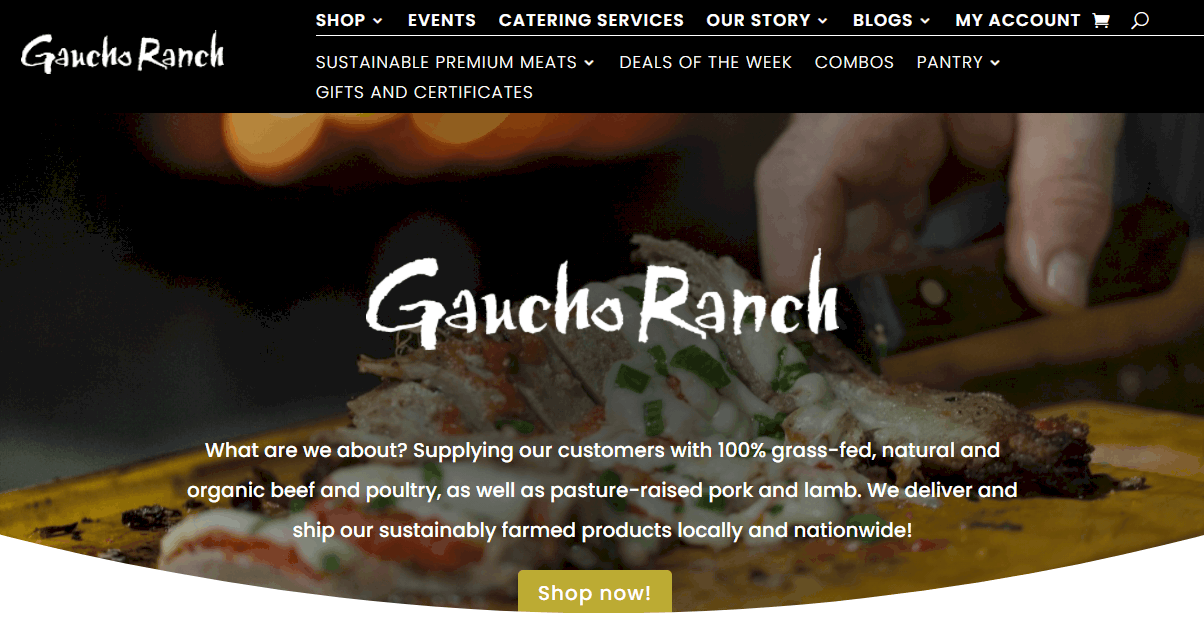Open the shopping cart icon

click(x=1101, y=20)
